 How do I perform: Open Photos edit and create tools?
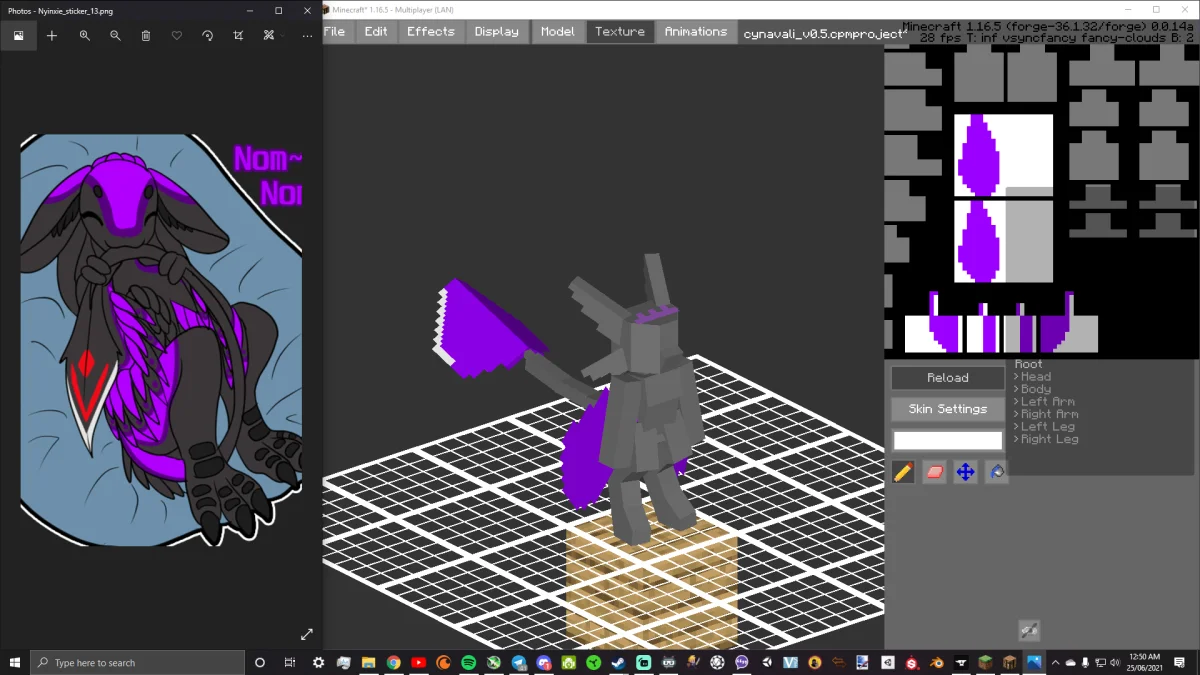pos(268,35)
